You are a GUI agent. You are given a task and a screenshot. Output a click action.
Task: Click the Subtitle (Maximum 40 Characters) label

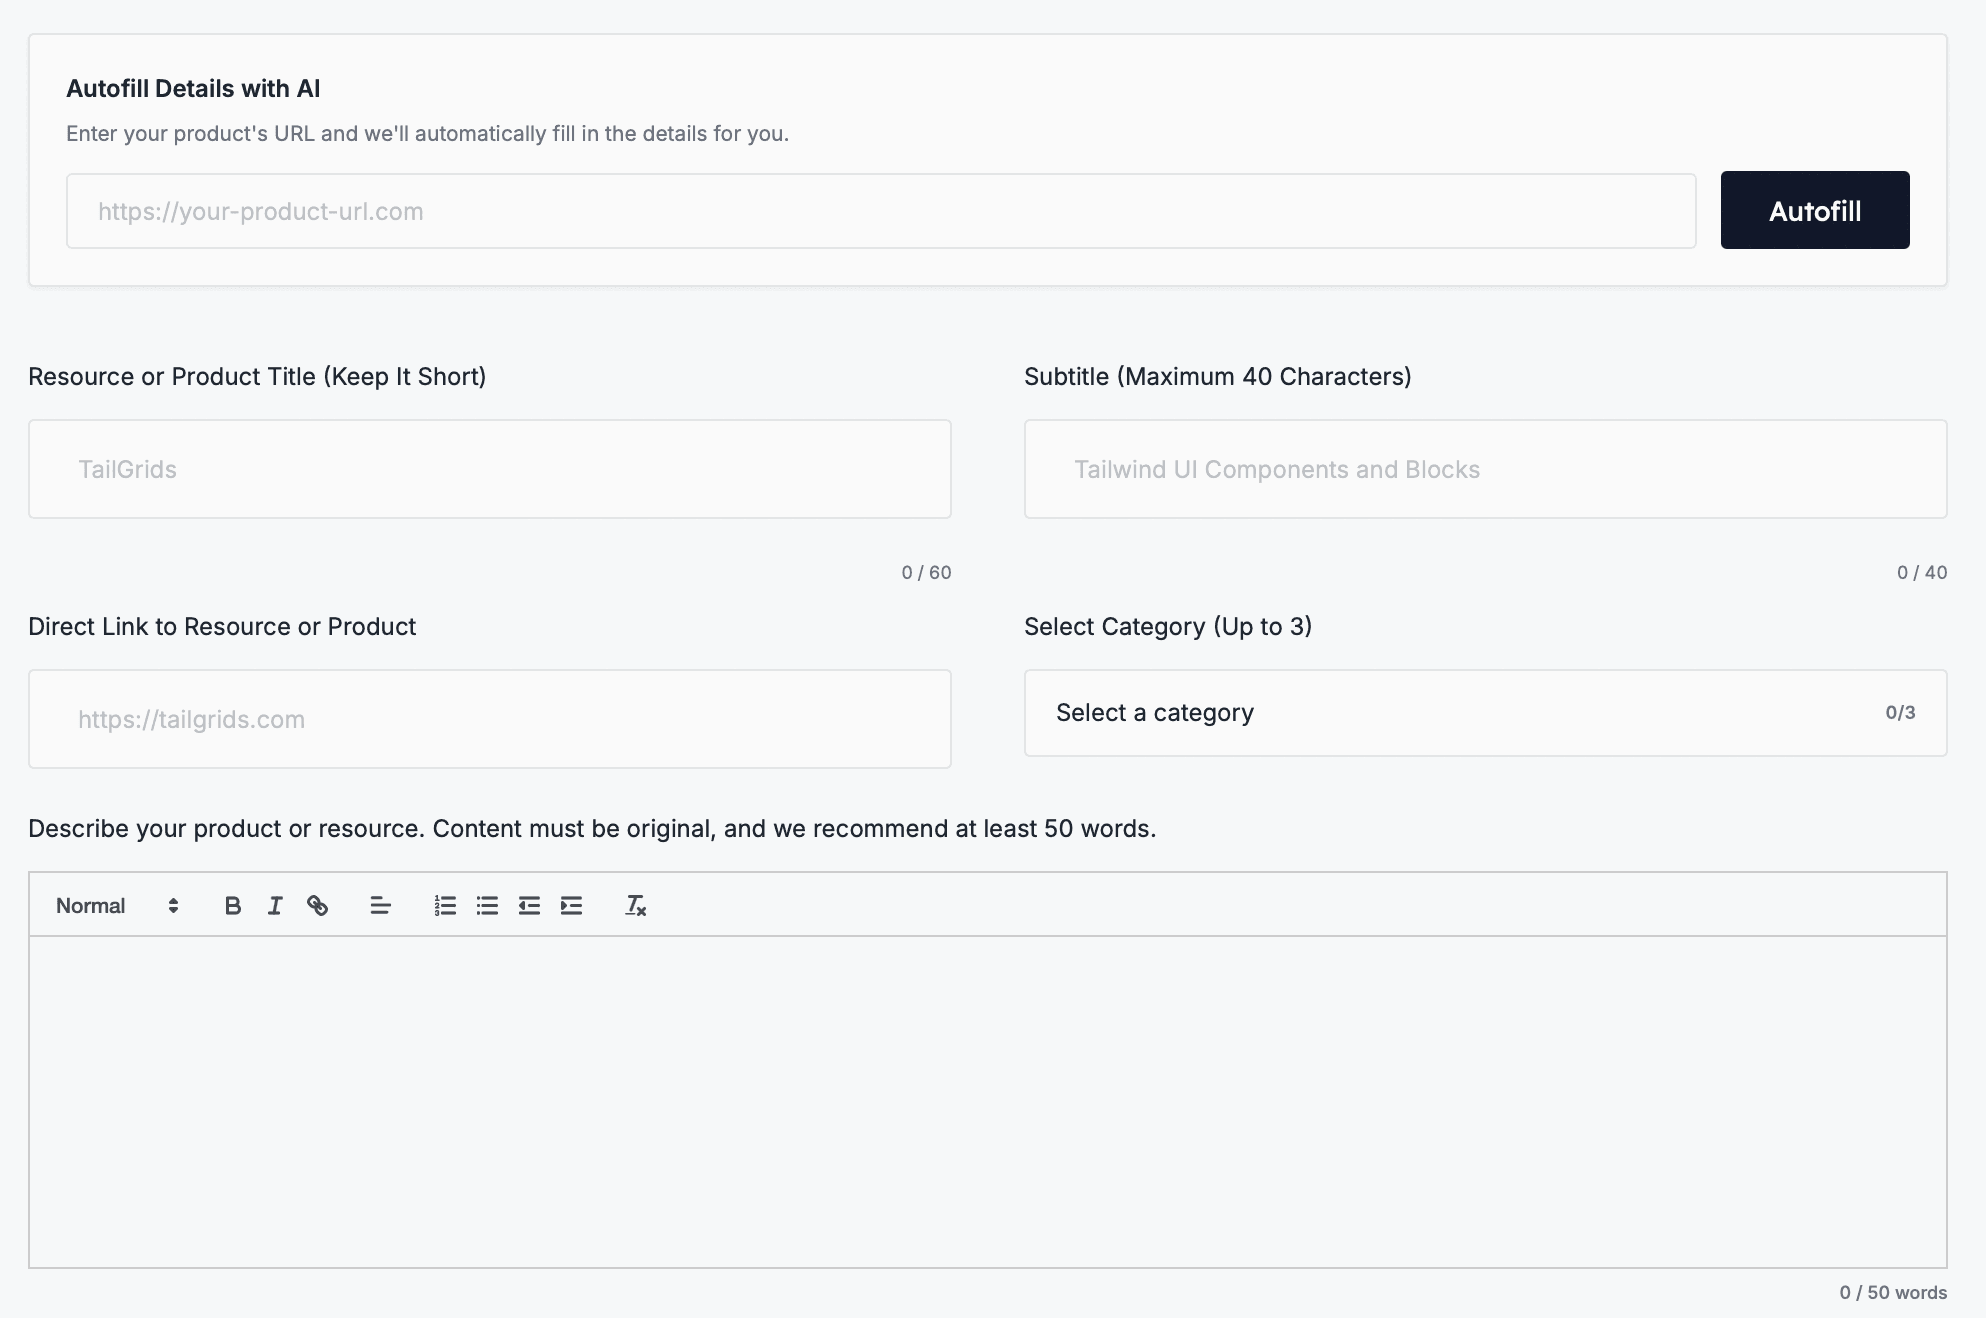point(1218,377)
